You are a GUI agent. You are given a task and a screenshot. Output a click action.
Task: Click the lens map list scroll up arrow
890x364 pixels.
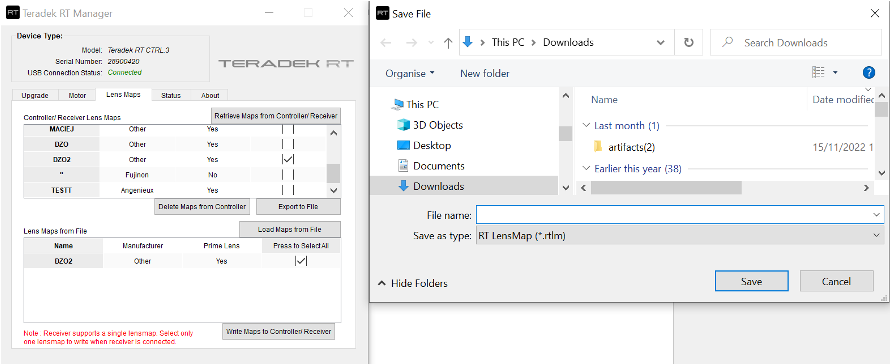pyautogui.click(x=334, y=133)
